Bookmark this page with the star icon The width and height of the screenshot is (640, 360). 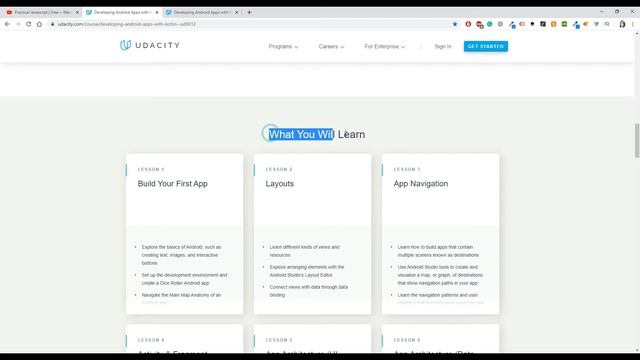click(x=455, y=24)
